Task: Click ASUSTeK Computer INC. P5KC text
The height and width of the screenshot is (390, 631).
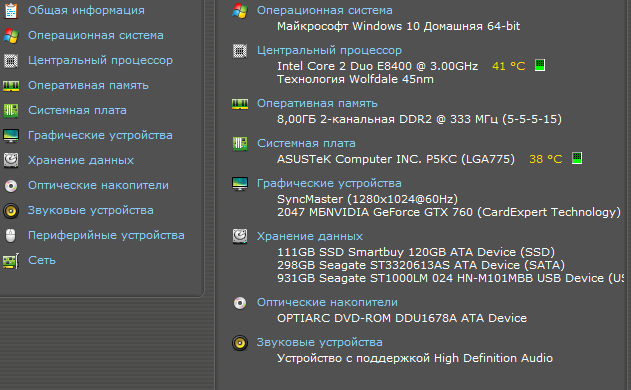Action: tap(396, 159)
